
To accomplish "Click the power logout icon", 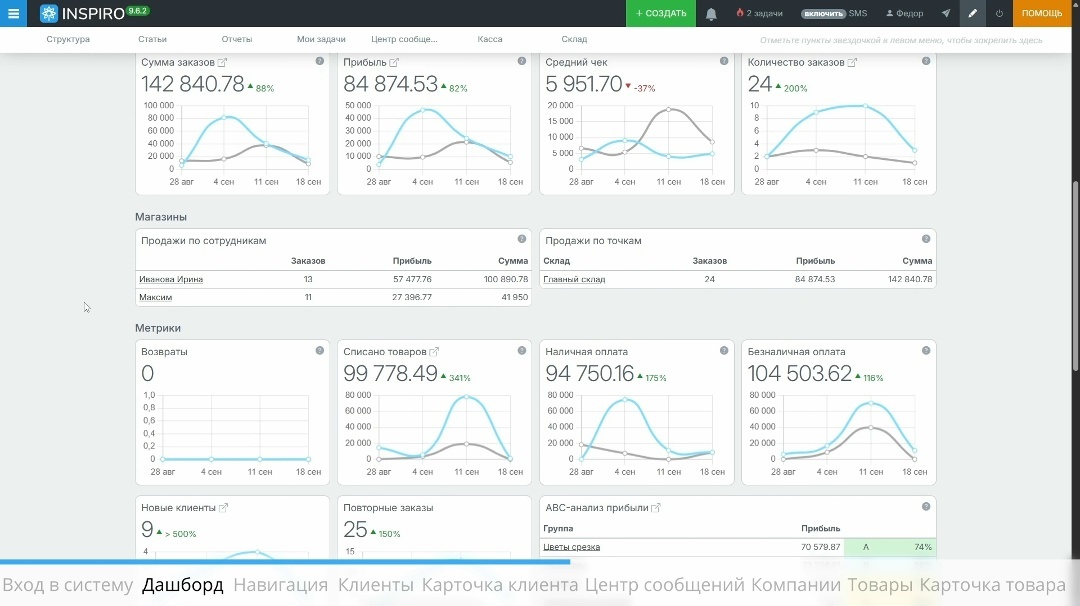I will (999, 13).
